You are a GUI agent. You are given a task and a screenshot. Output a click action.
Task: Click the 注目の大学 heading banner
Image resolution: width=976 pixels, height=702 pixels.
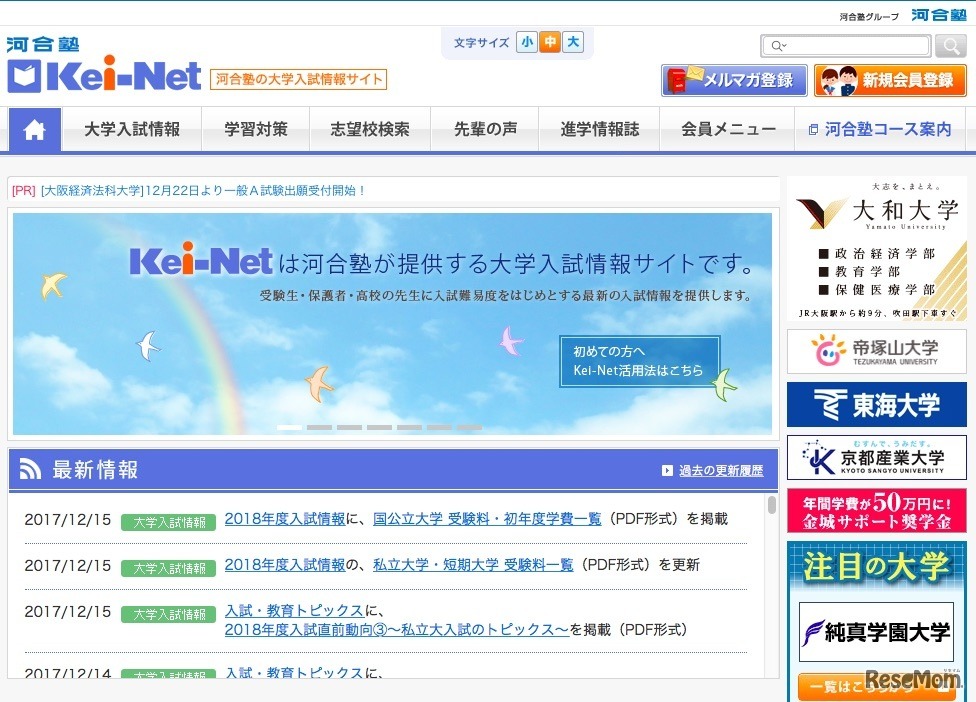[x=876, y=566]
